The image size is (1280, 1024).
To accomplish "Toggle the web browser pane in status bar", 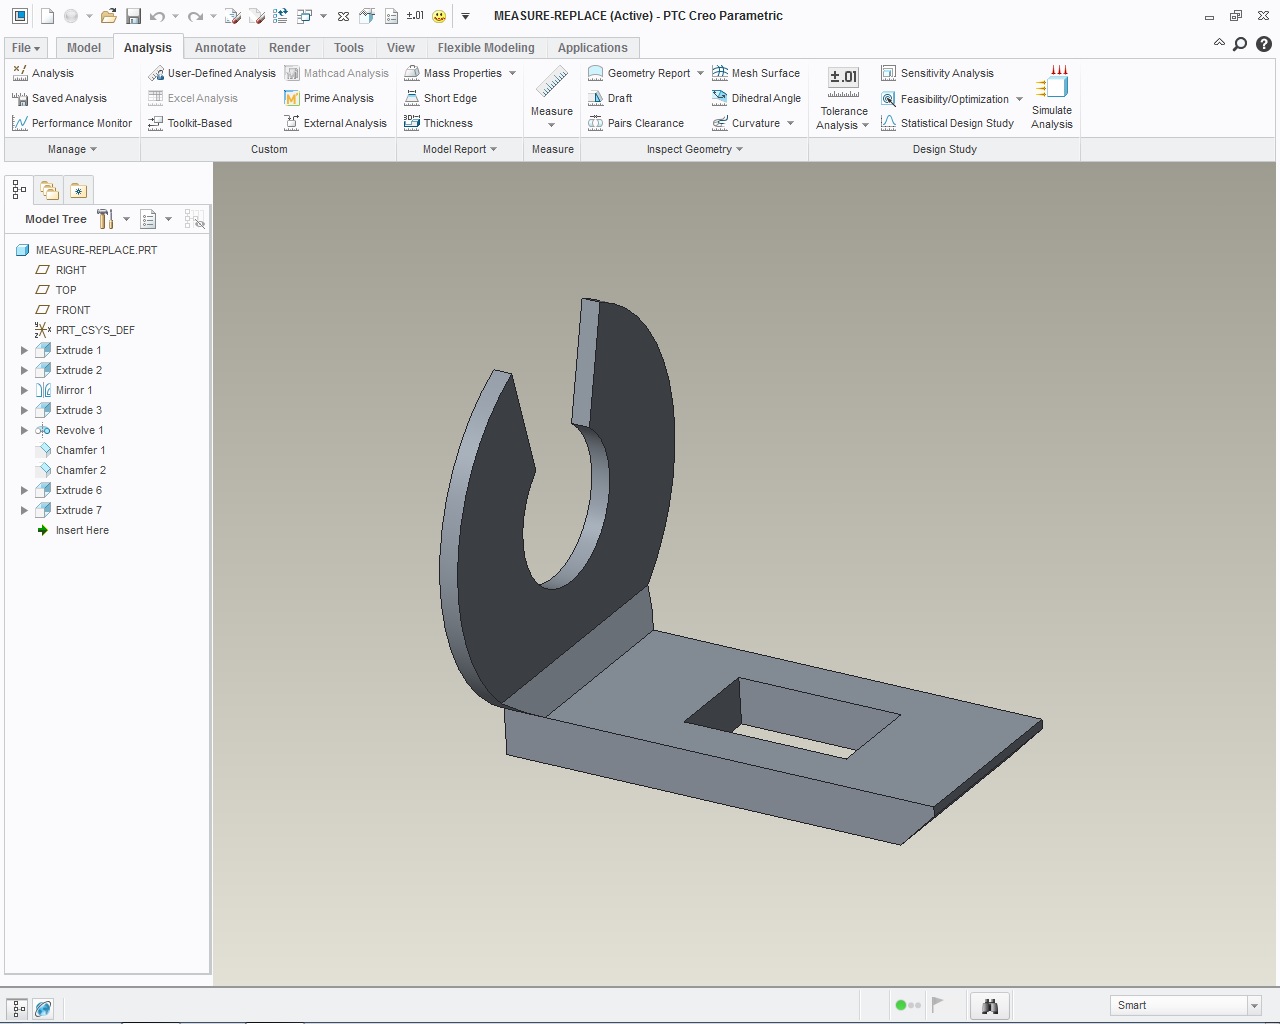I will pyautogui.click(x=43, y=1009).
